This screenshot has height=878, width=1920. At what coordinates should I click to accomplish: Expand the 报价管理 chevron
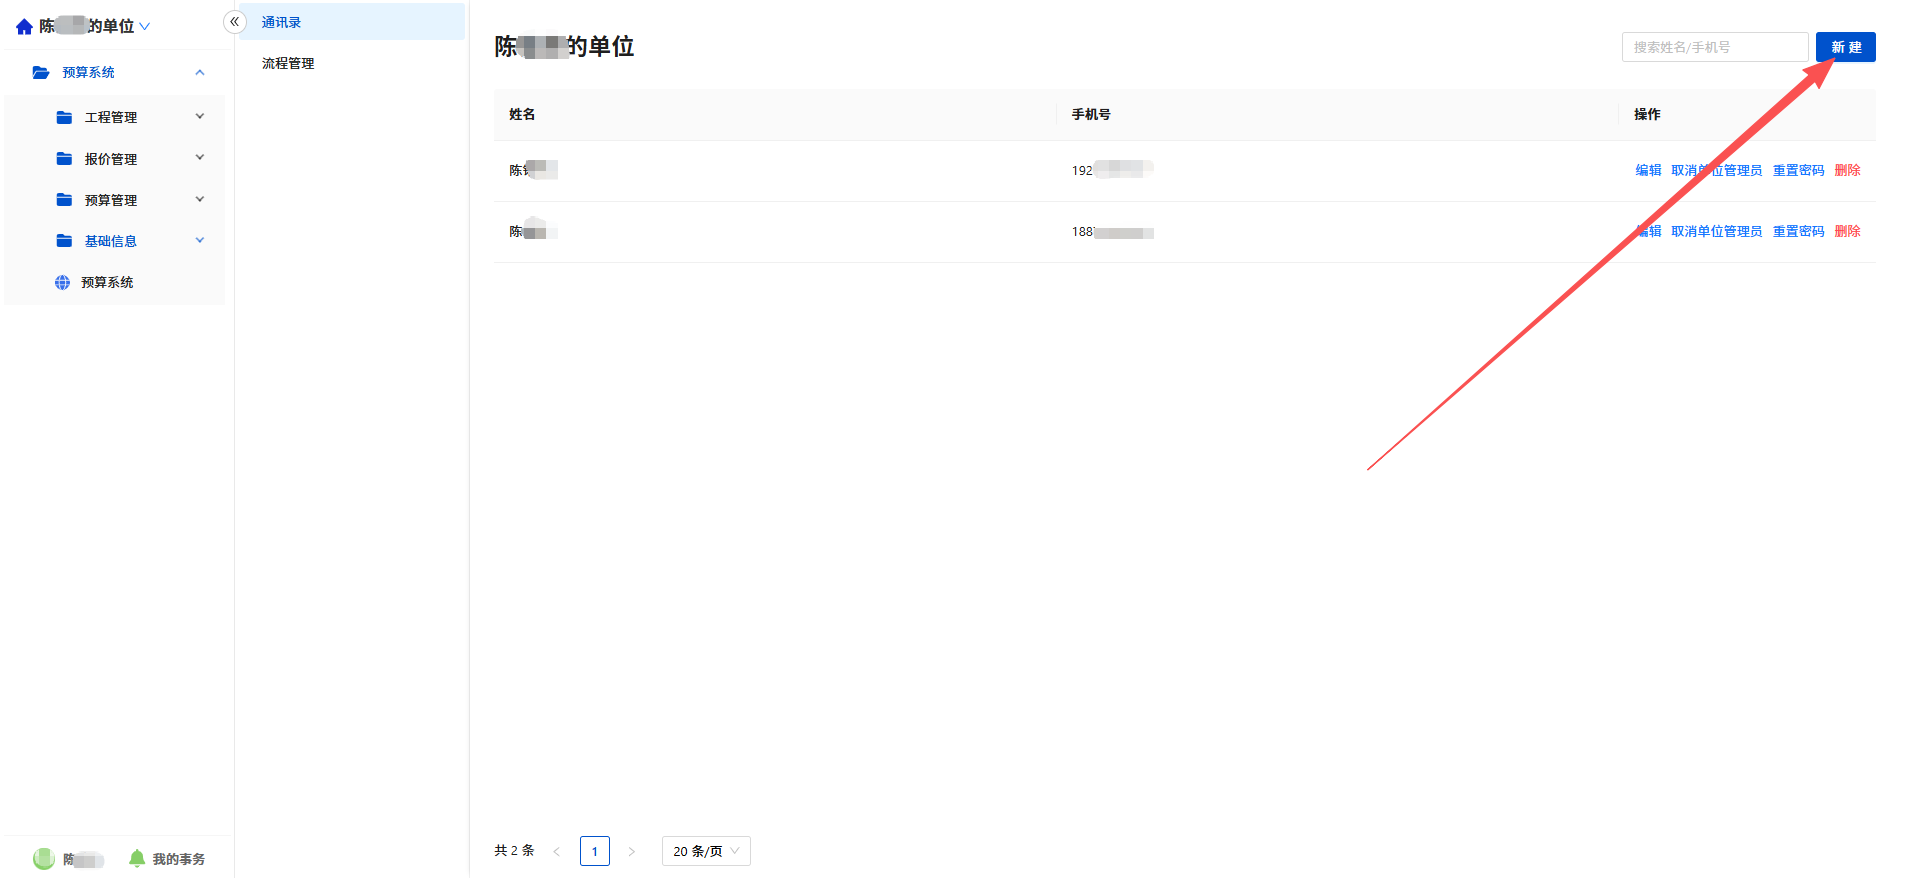tap(200, 158)
